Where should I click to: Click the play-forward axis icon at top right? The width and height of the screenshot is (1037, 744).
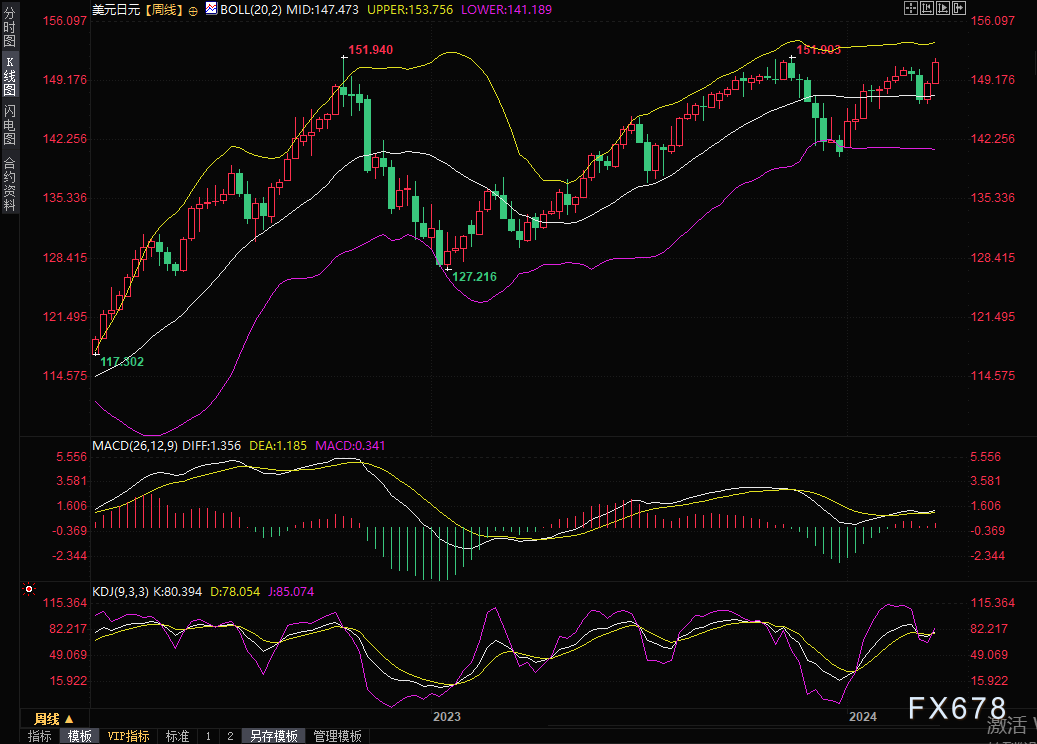pyautogui.click(x=943, y=8)
